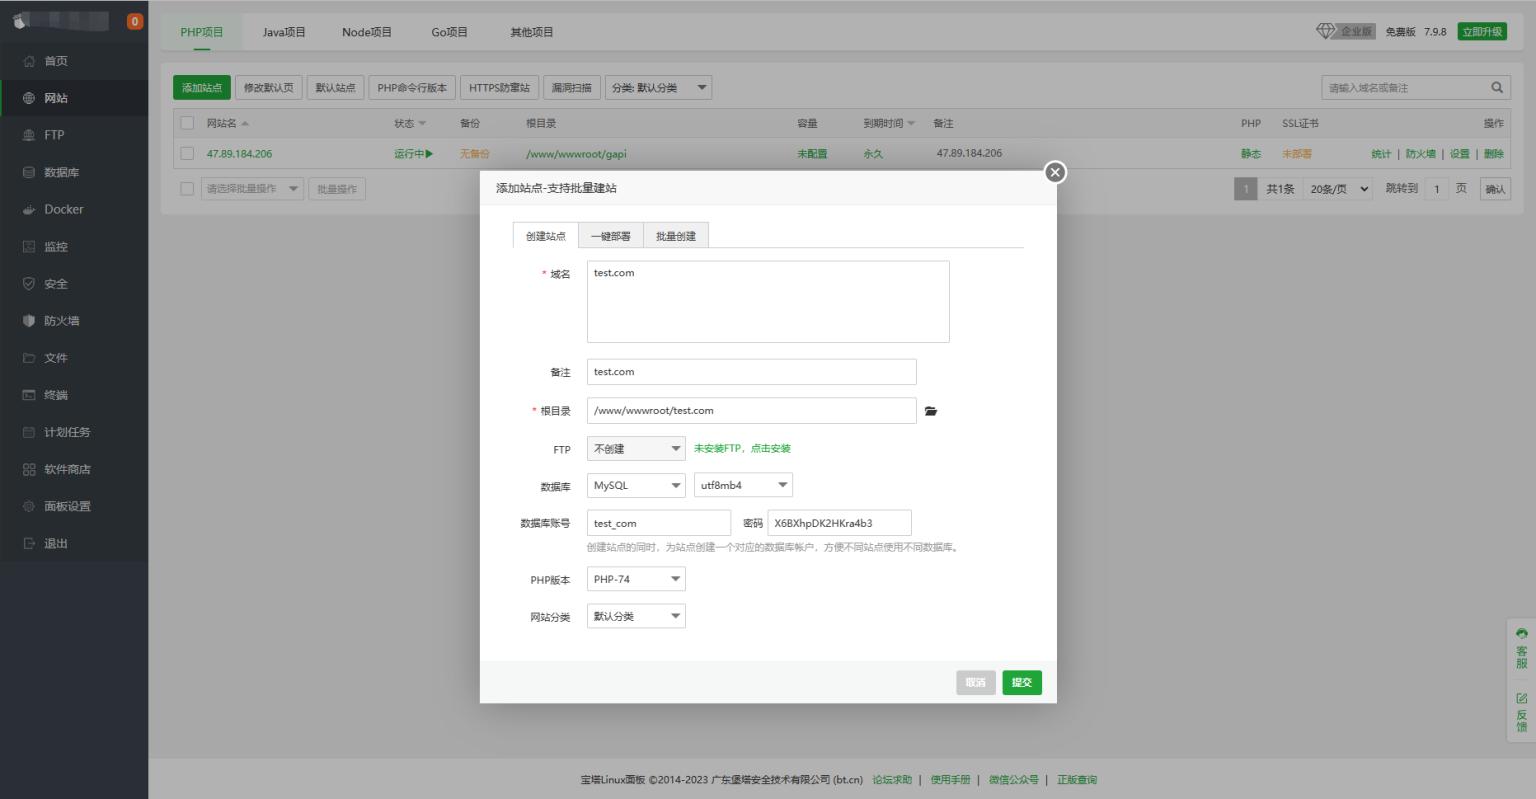Screen dimensions: 1536x799
Task: Click the folder browse icon beside 根目录
Action: click(x=930, y=410)
